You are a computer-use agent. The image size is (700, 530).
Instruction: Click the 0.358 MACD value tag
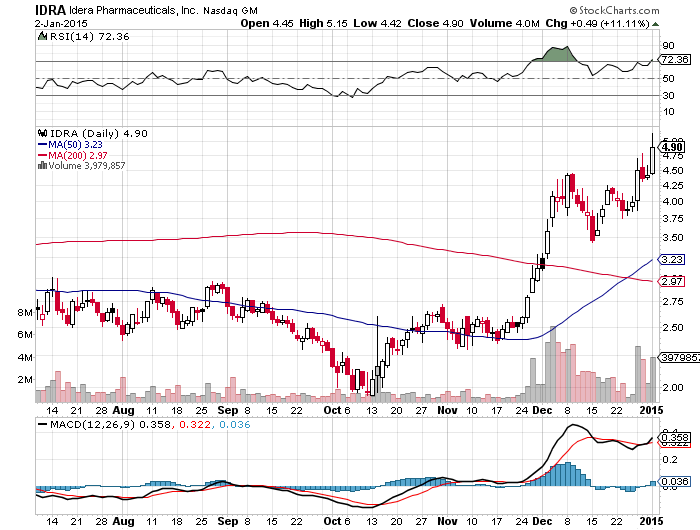(675, 437)
